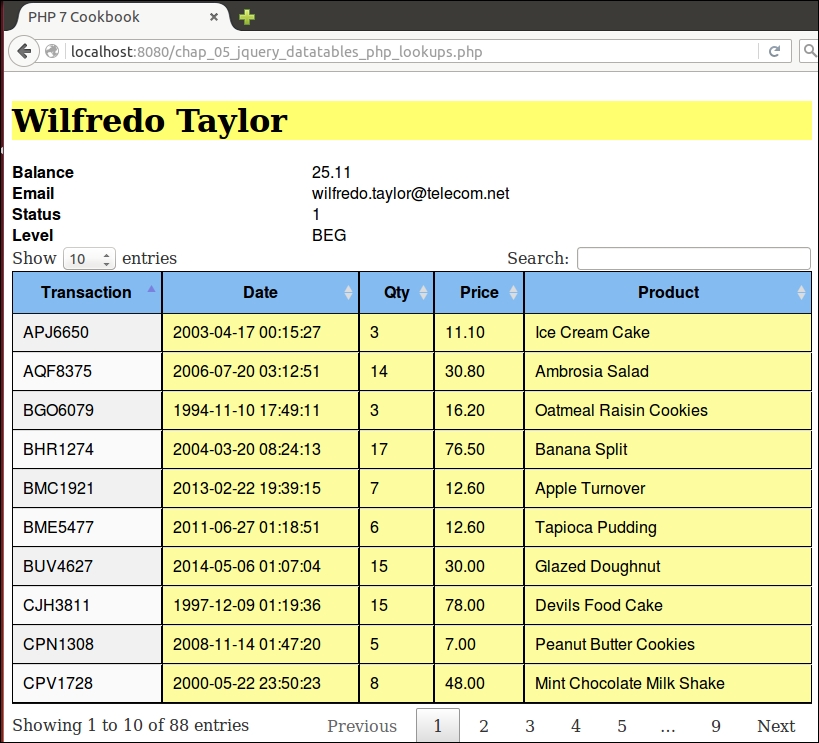
Task: Sort the table by Qty column
Action: click(x=397, y=292)
